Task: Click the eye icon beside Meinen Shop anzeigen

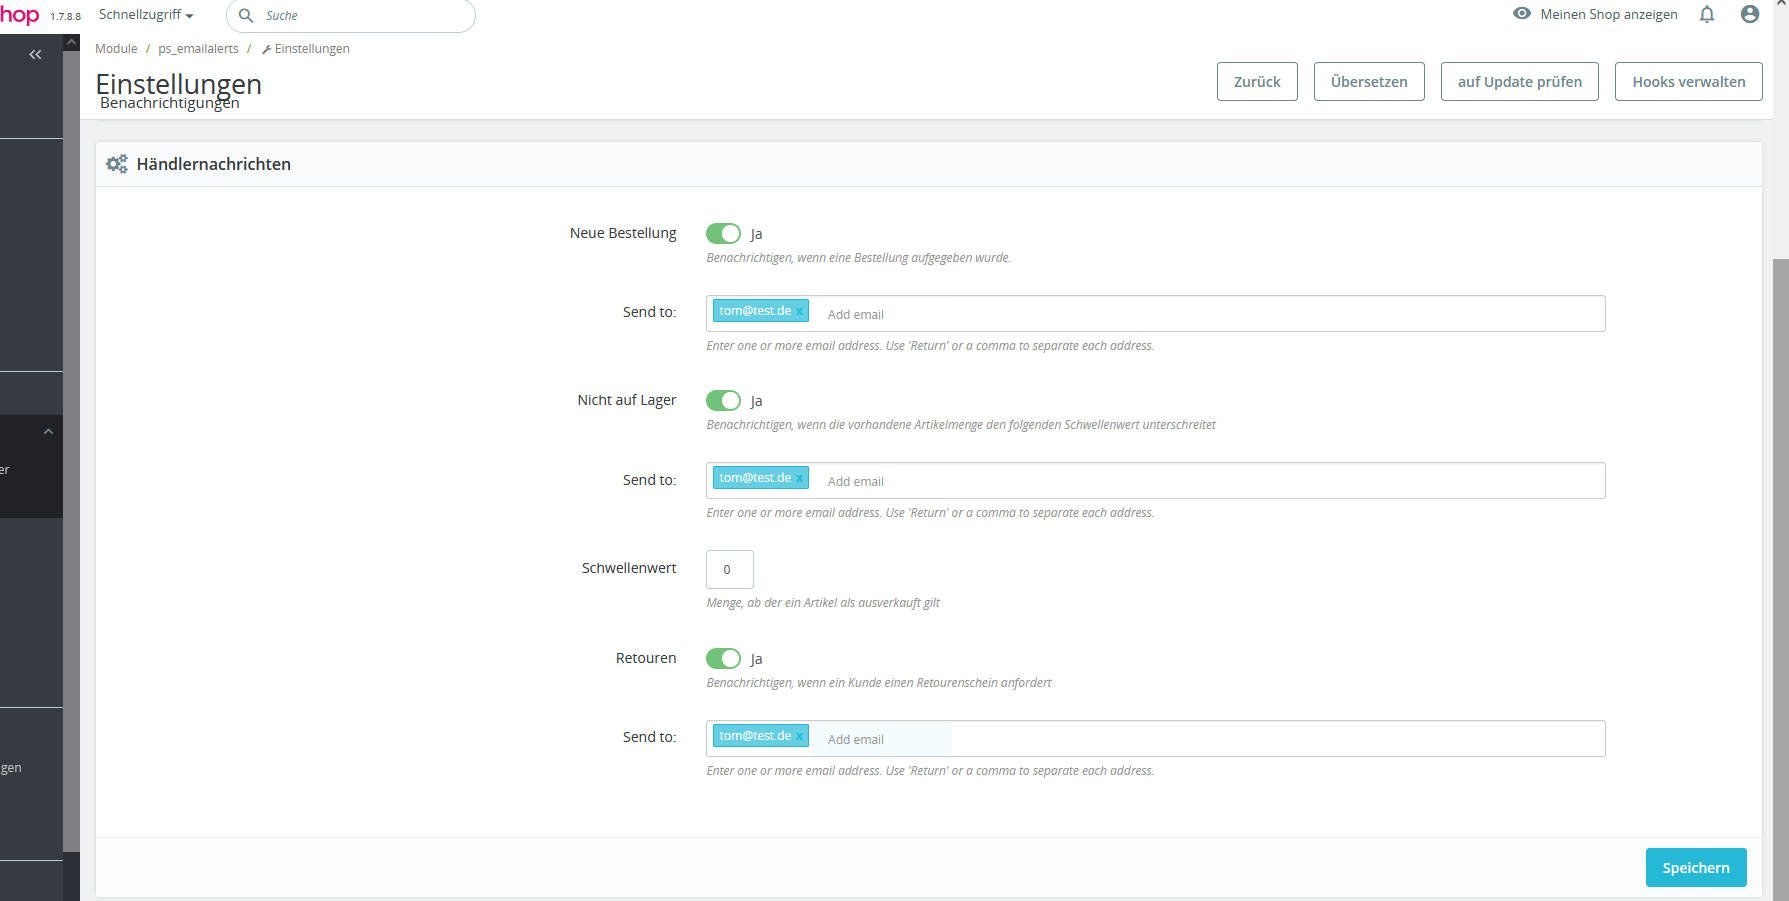Action: pyautogui.click(x=1522, y=14)
